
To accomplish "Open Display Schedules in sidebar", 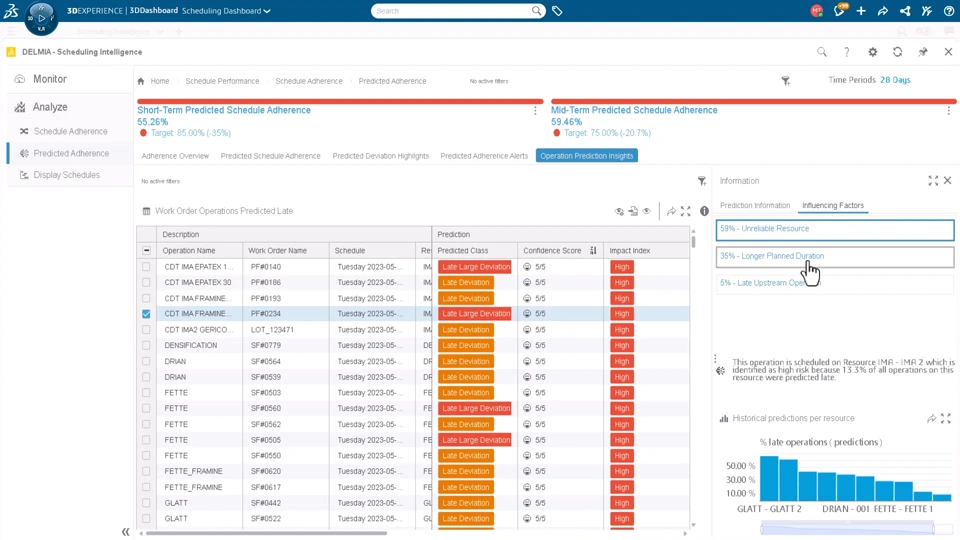I will [67, 175].
